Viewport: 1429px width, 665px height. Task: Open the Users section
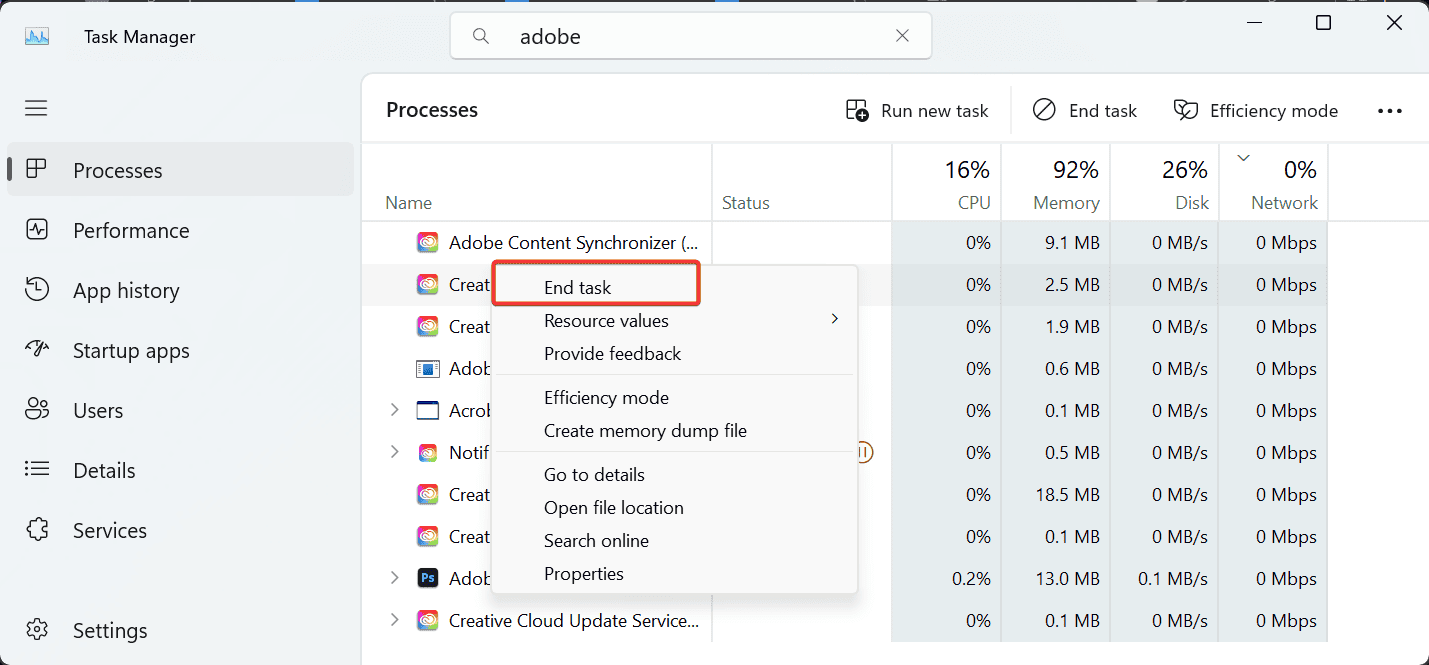tap(97, 410)
